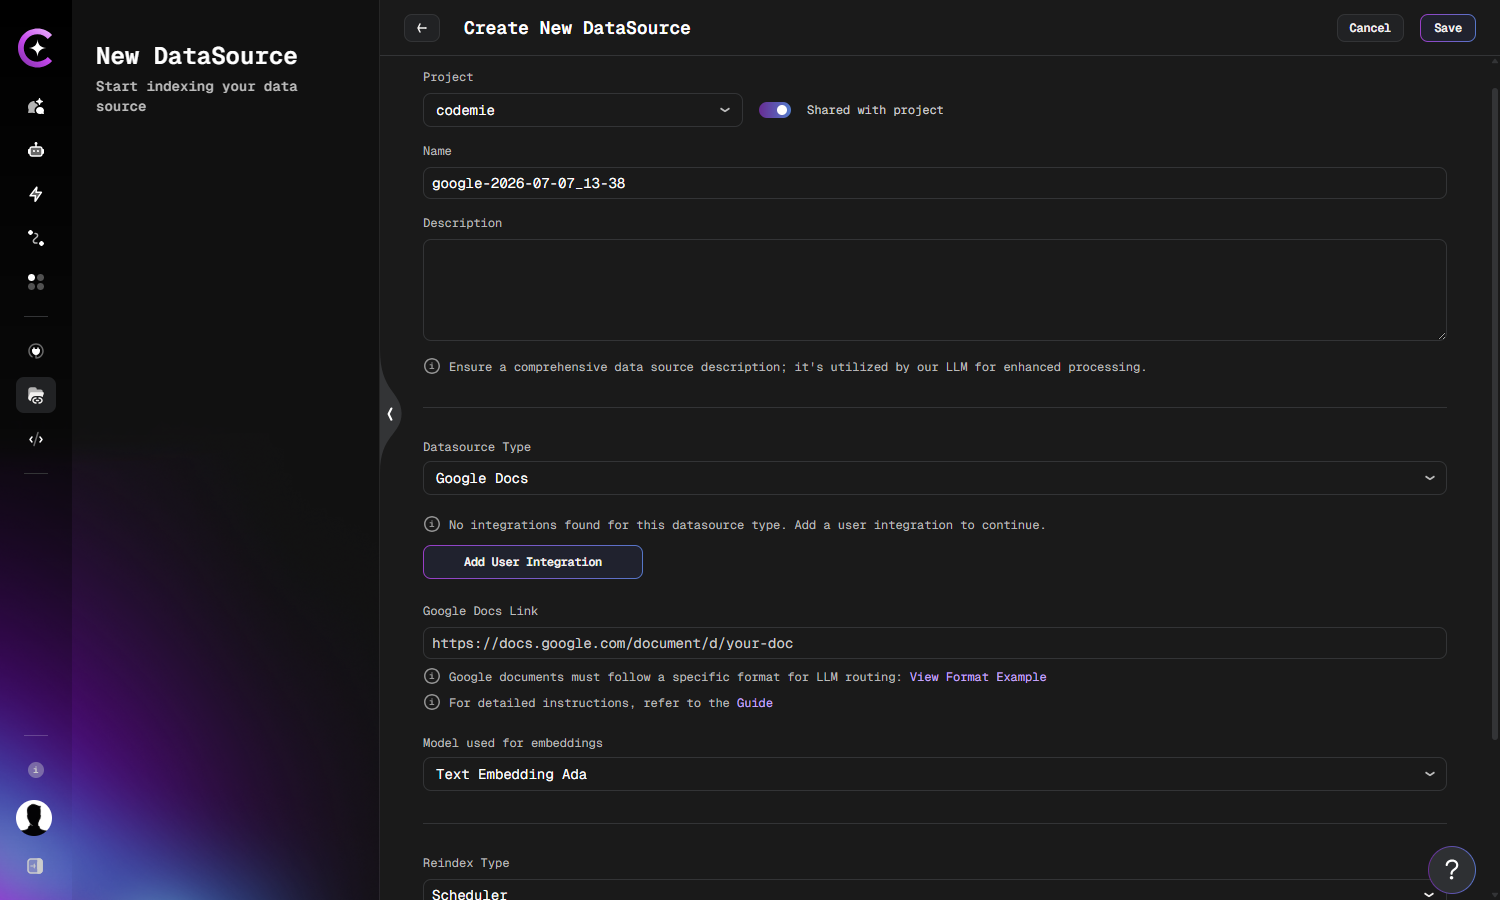The image size is (1500, 900).
Task: Toggle the sidebar layout panel icon
Action: click(x=35, y=866)
